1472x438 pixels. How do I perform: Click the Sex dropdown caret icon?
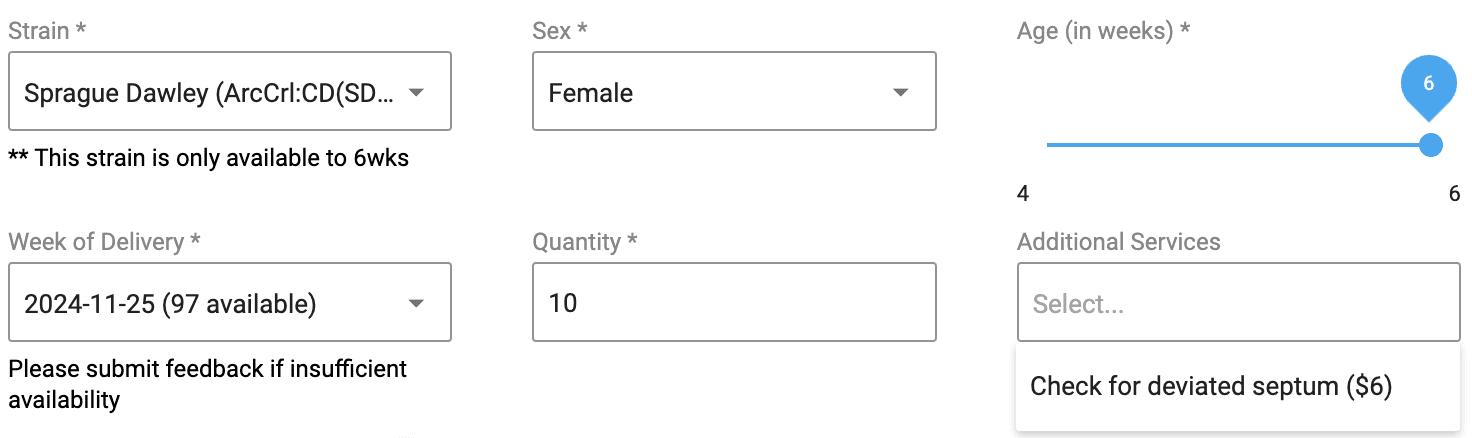click(x=901, y=93)
